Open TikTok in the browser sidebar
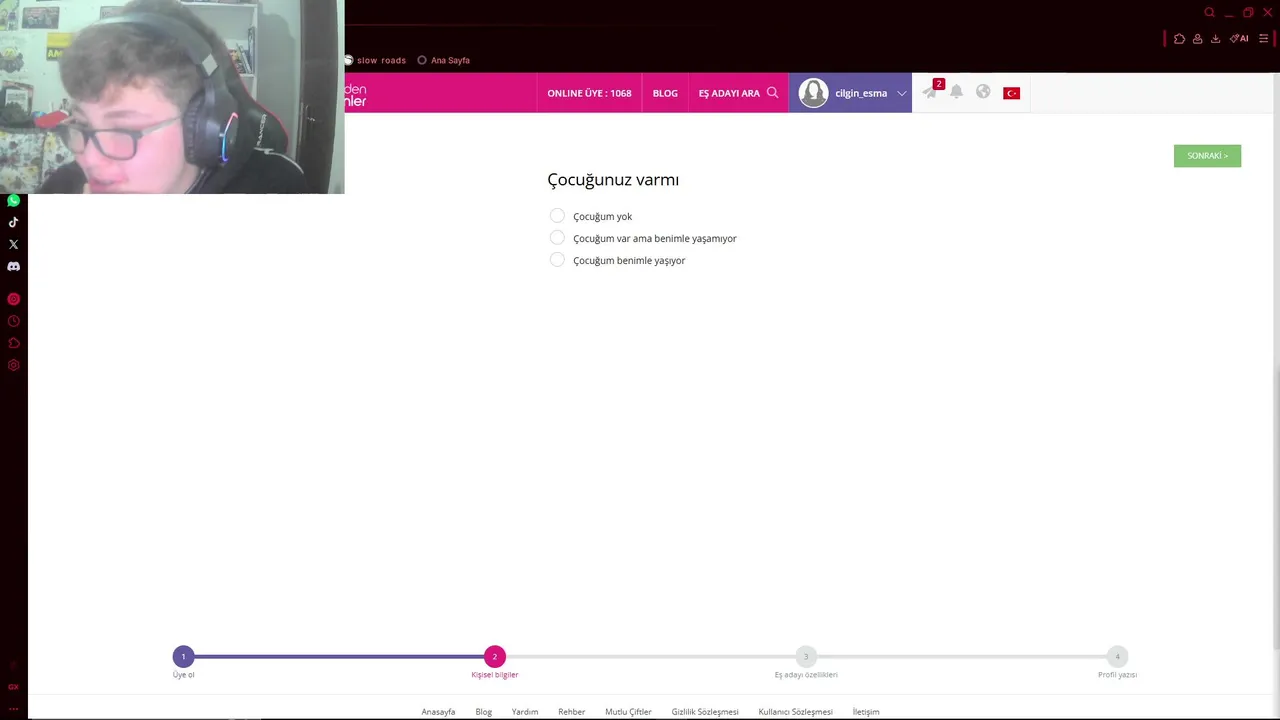The height and width of the screenshot is (720, 1280). (x=13, y=222)
